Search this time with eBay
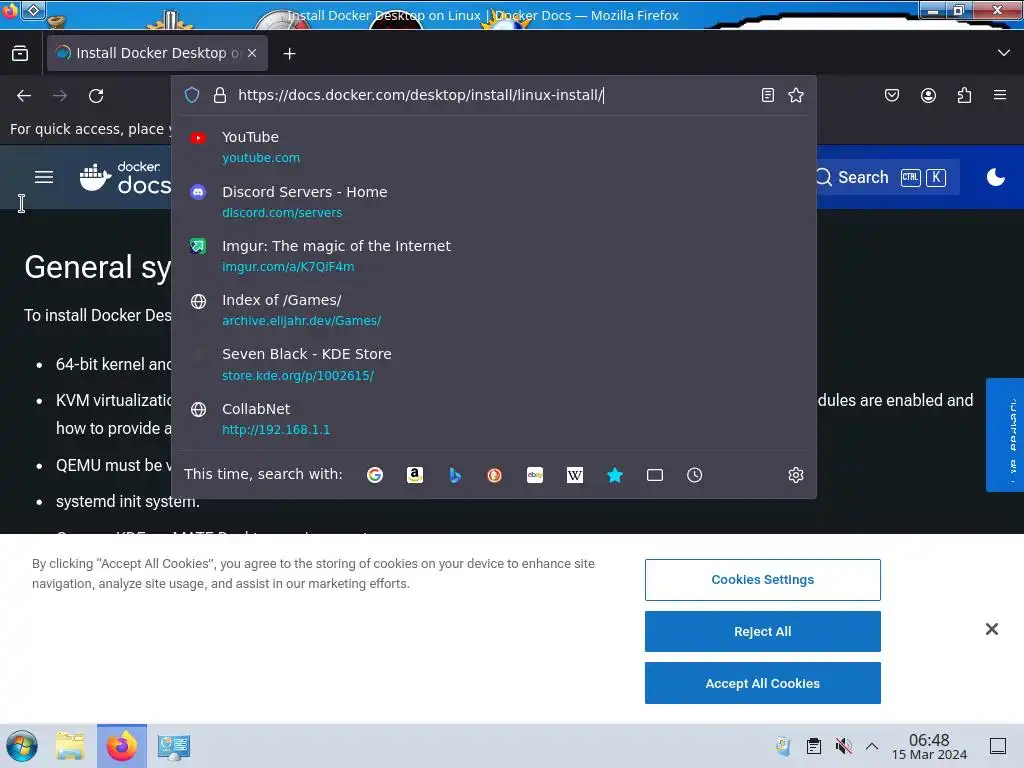The height and width of the screenshot is (768, 1024). 535,475
